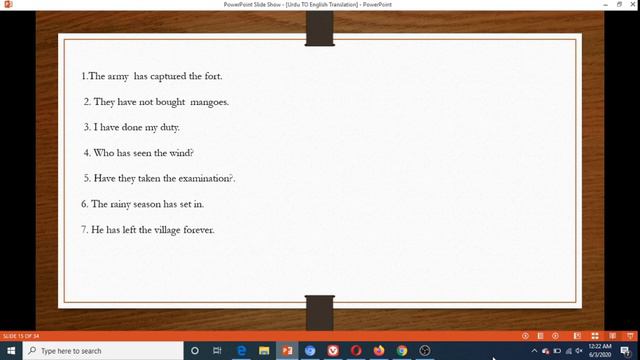Check the battery status tray icon
640x360 pixels.
point(557,351)
